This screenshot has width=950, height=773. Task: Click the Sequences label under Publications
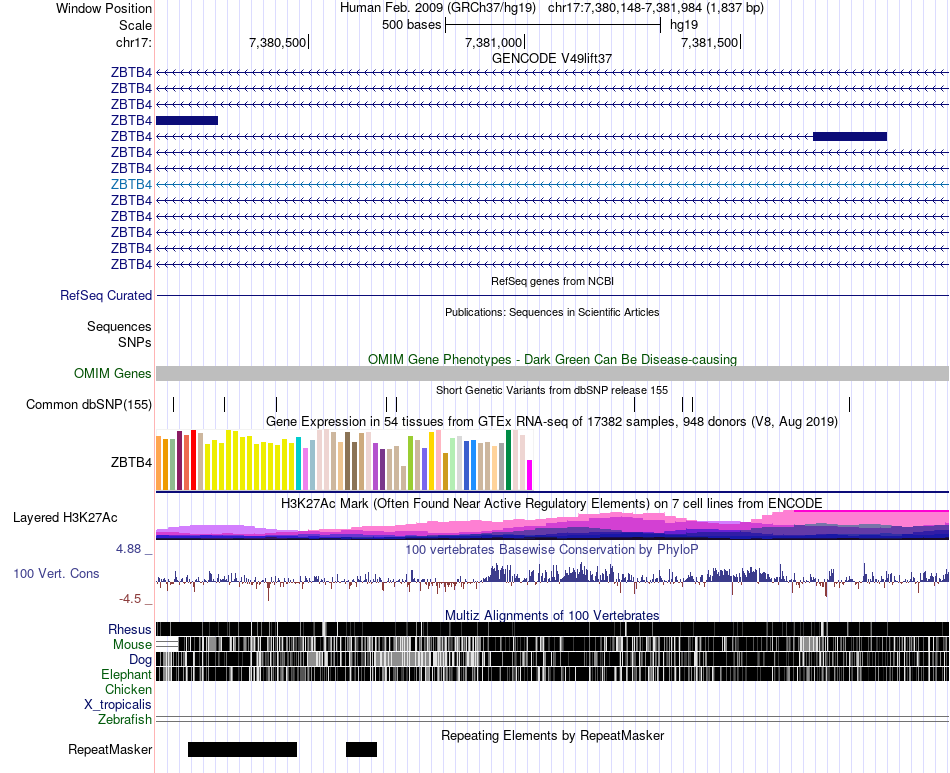pos(119,327)
